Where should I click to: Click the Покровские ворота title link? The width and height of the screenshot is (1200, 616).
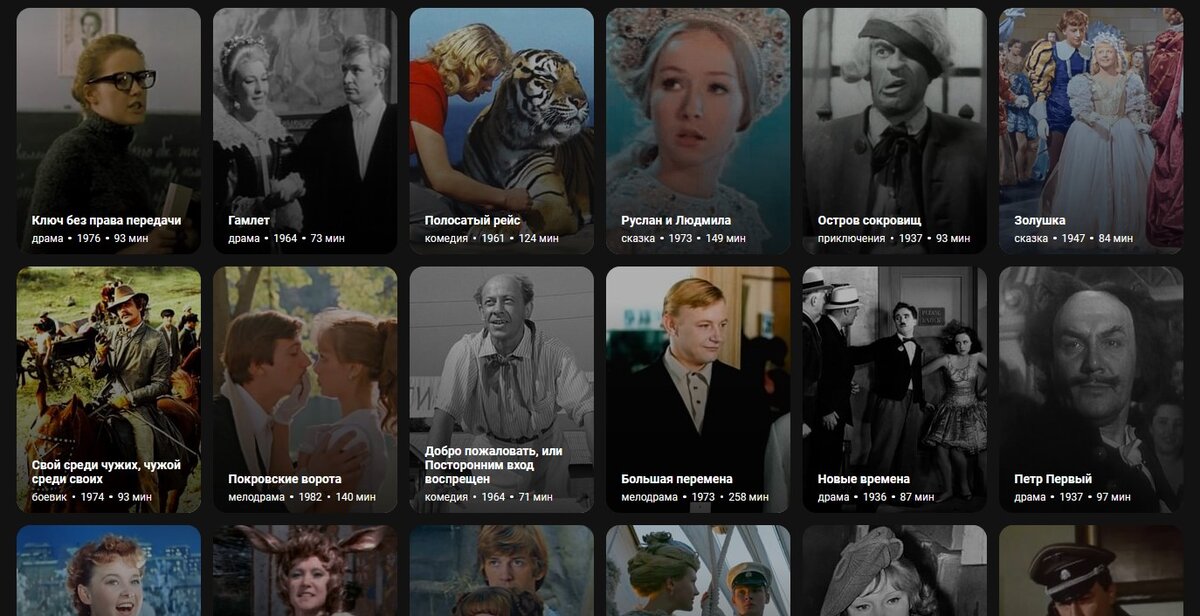285,479
